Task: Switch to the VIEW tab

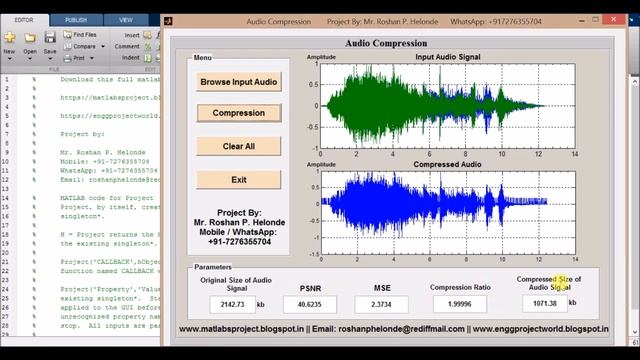Action: pos(126,20)
